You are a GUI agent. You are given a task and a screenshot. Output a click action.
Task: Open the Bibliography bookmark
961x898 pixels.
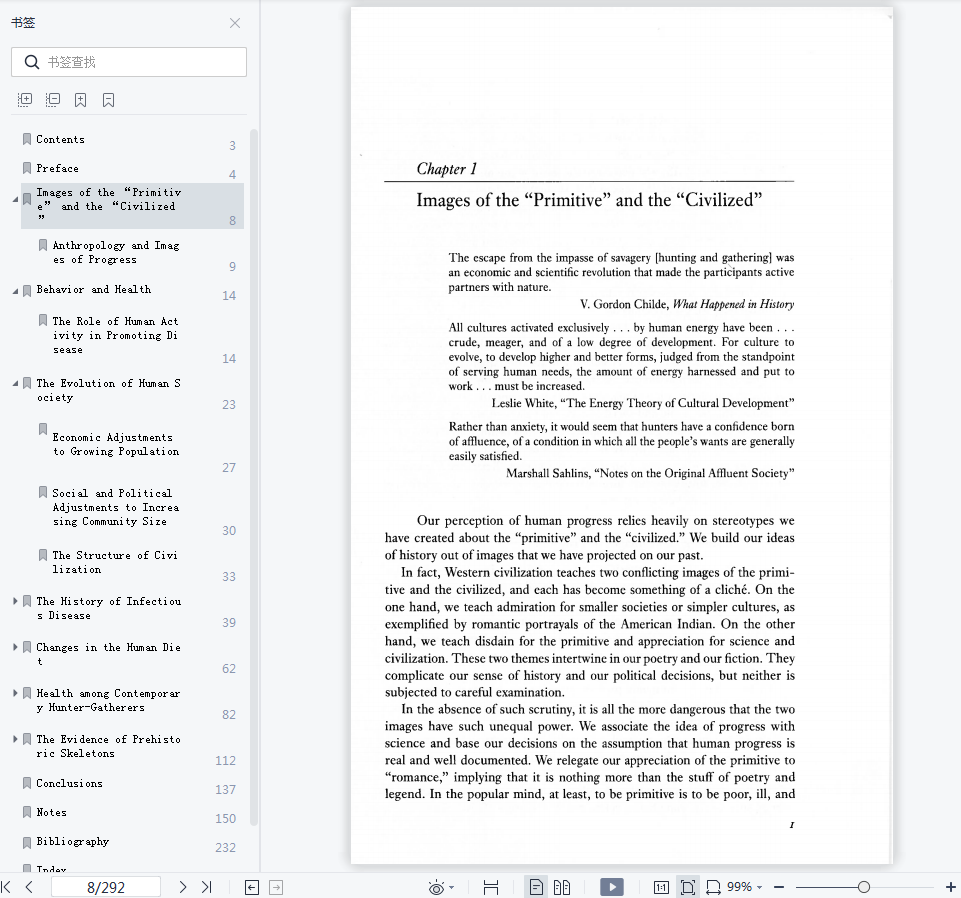(72, 842)
